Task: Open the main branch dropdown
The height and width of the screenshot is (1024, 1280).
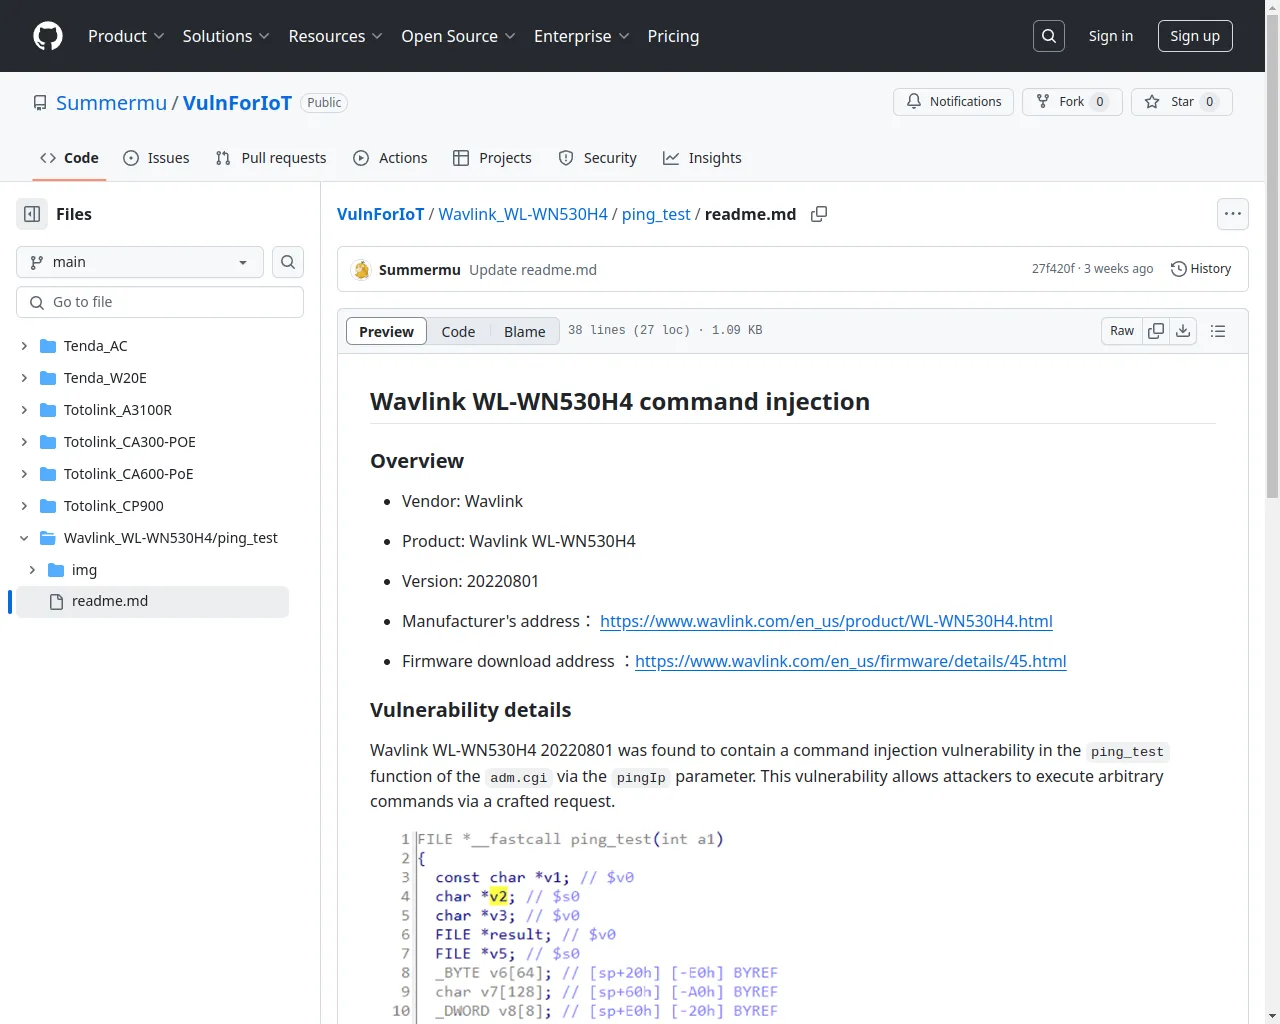Action: coord(140,262)
